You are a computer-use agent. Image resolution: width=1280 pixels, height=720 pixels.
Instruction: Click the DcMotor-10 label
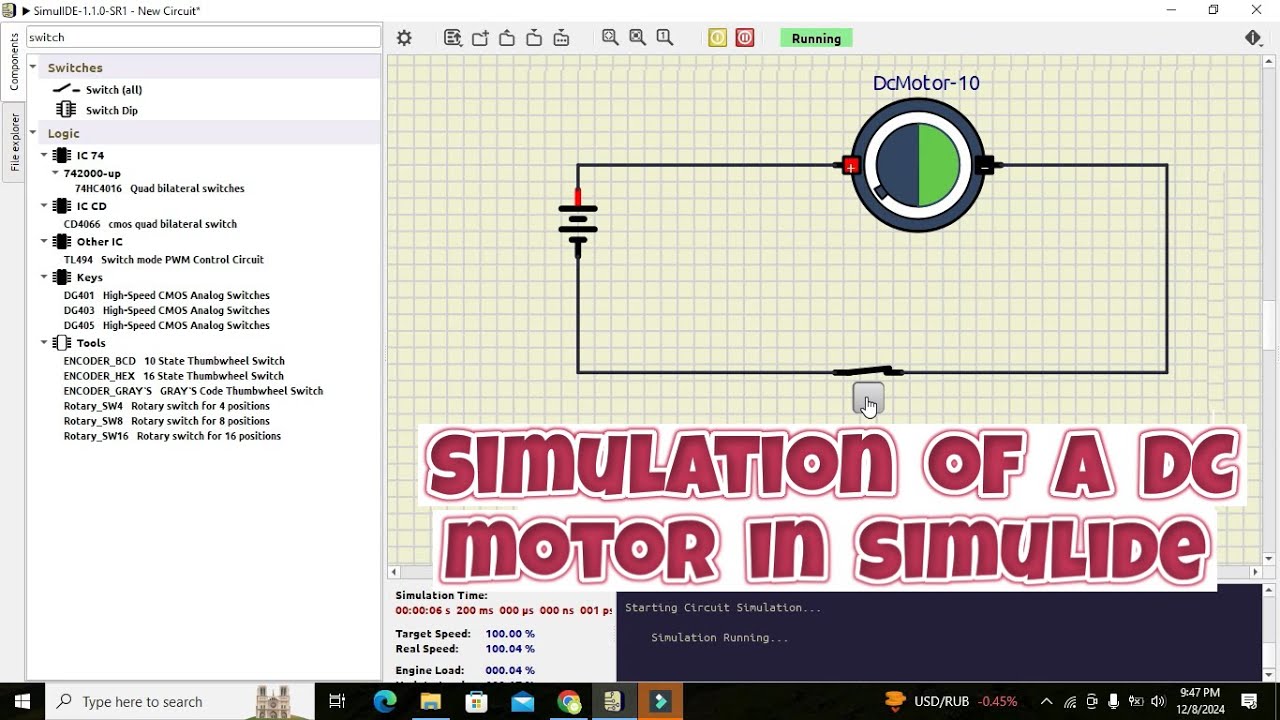point(926,83)
